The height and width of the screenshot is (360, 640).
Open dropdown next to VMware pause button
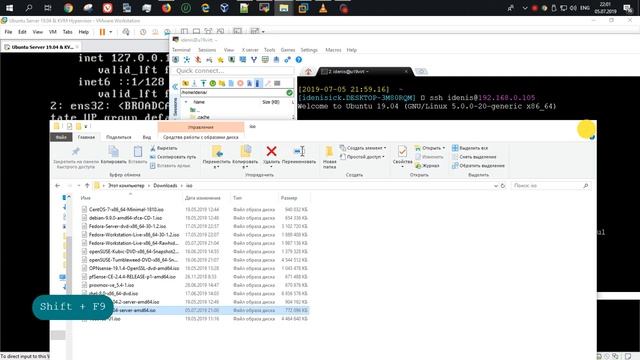[x=111, y=32]
